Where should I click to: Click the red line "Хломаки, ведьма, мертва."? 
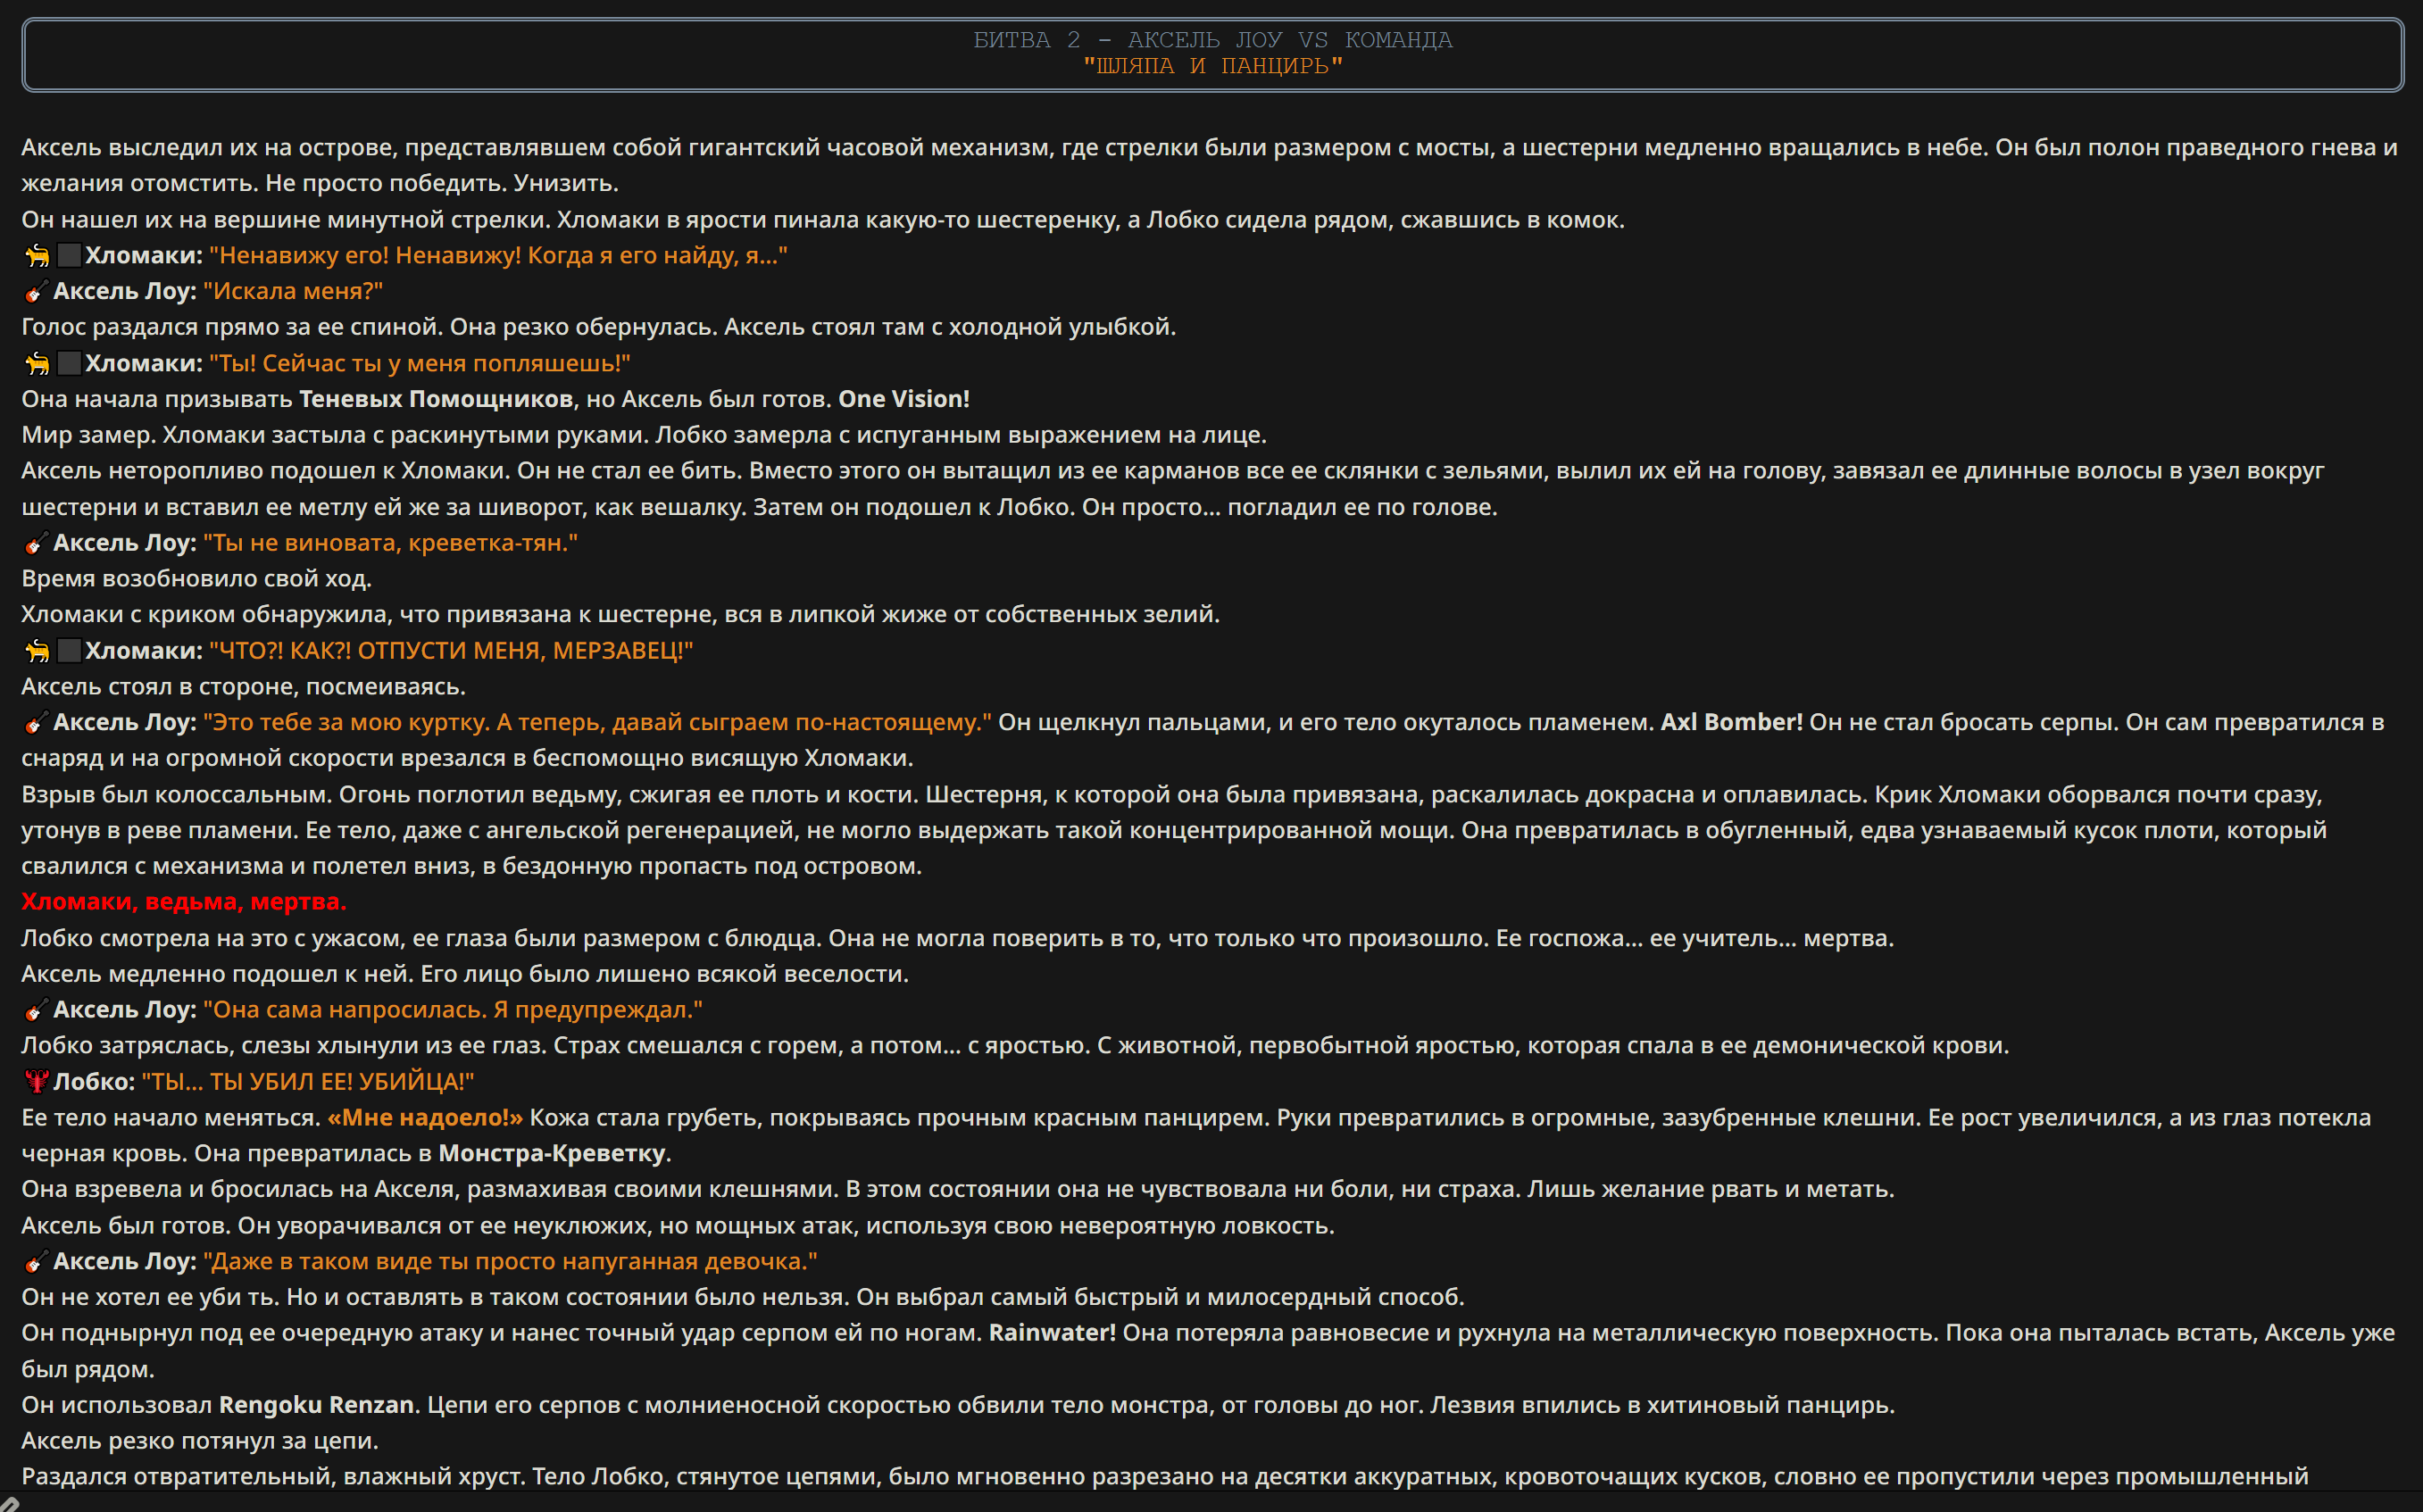point(184,902)
